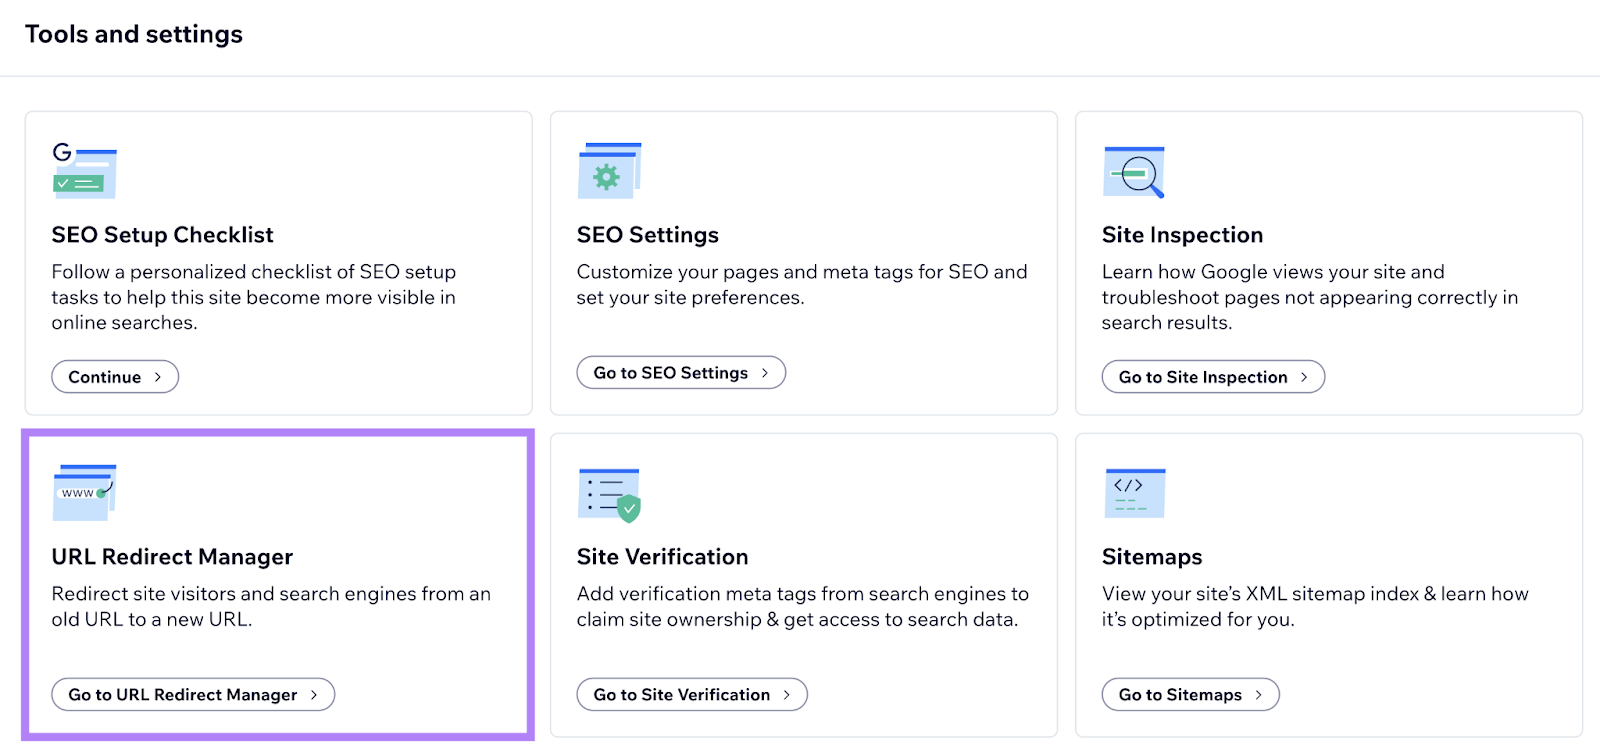This screenshot has height=752, width=1600.
Task: Click the URL Redirect Manager heading
Action: pos(172,557)
